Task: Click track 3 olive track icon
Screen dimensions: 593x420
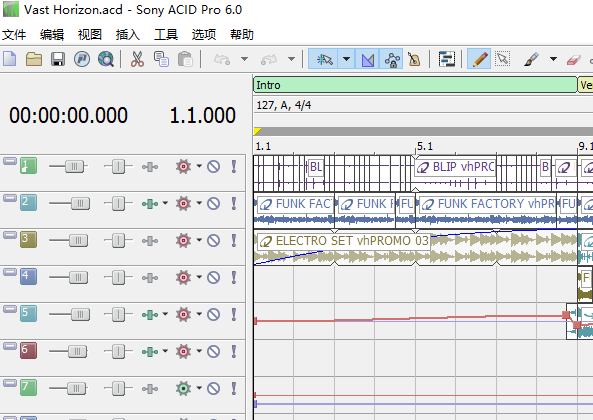Action: click(x=28, y=240)
